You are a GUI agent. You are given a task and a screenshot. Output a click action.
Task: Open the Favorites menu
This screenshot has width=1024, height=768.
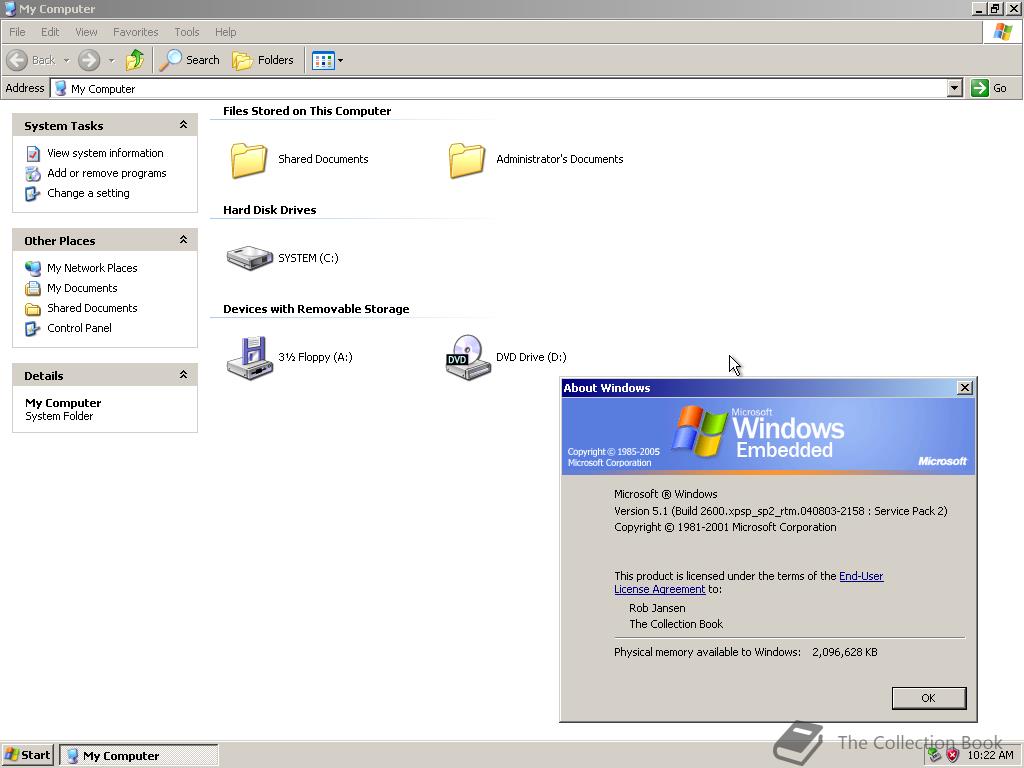click(x=136, y=32)
